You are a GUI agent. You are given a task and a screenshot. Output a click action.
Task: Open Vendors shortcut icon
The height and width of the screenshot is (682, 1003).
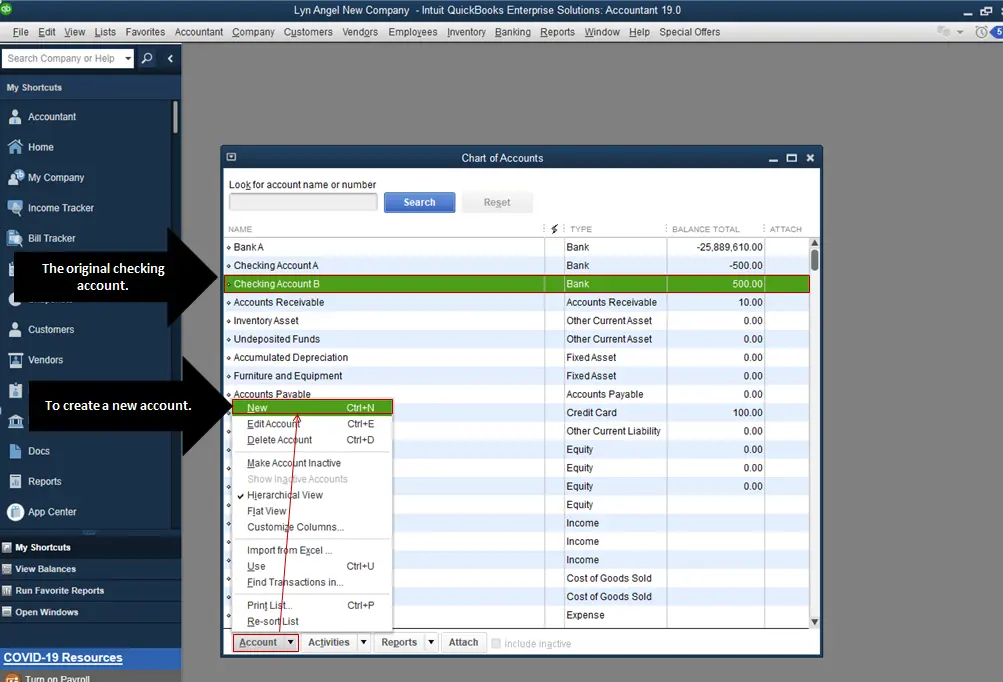[15, 360]
